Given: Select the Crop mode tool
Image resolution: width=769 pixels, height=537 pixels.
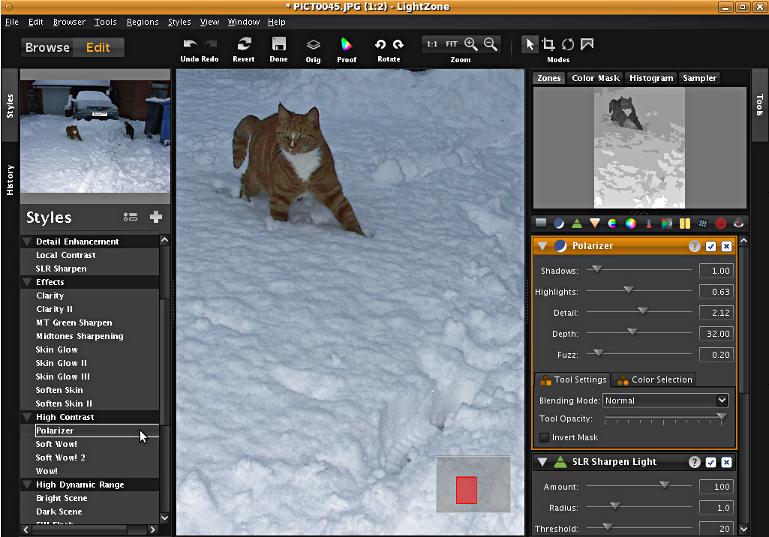Looking at the screenshot, I should tap(549, 44).
